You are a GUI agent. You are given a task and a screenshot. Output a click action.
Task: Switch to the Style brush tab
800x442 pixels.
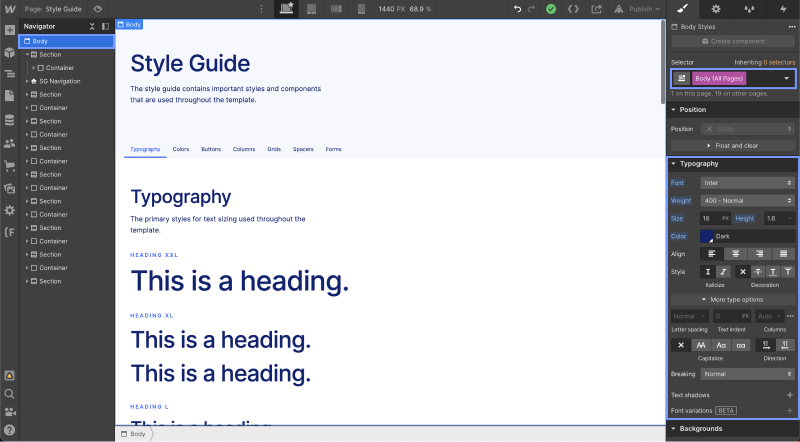[x=683, y=9]
